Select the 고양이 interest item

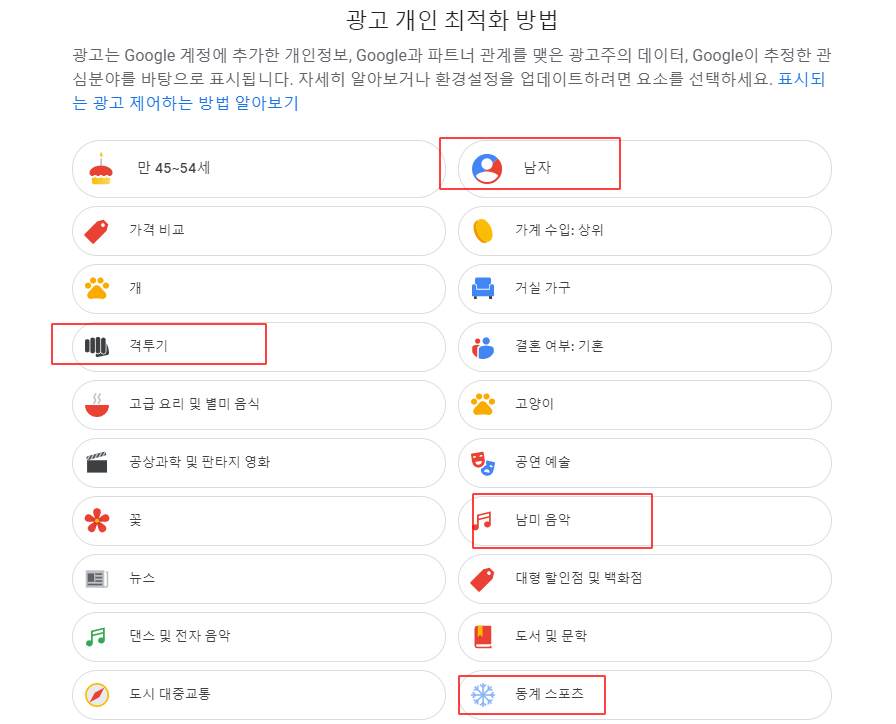tap(645, 405)
